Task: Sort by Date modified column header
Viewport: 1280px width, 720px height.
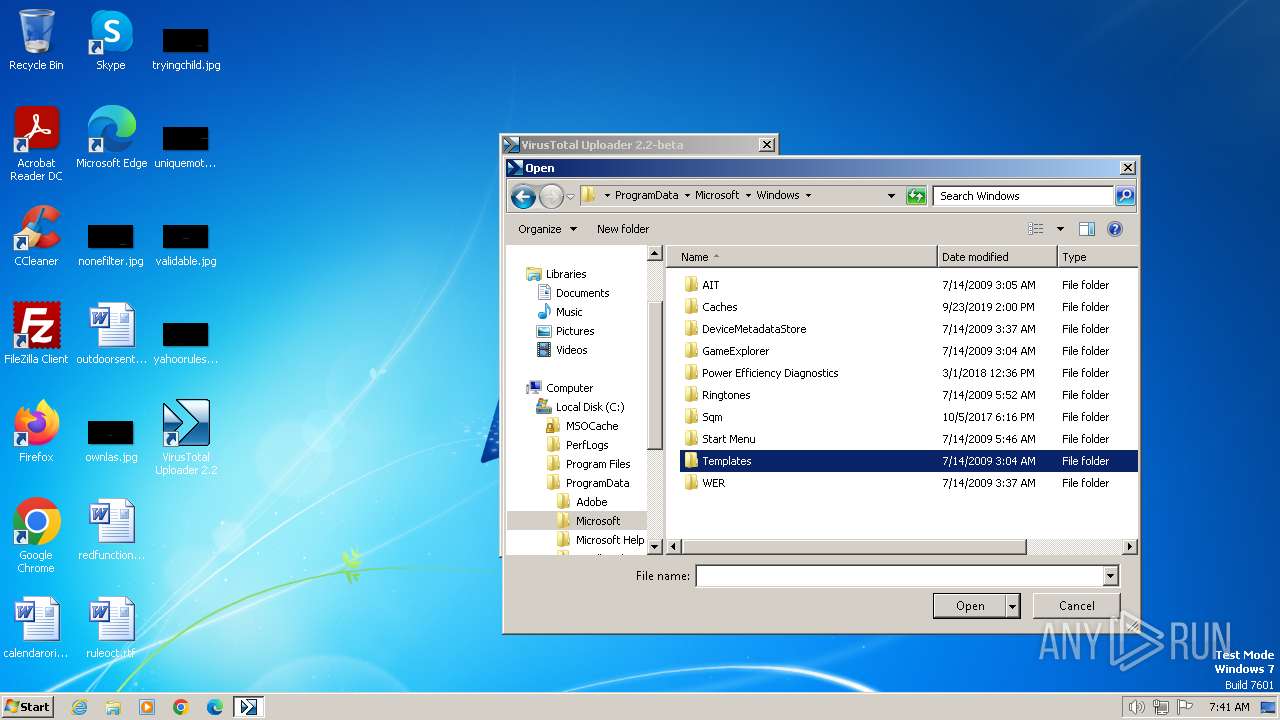Action: pos(997,257)
